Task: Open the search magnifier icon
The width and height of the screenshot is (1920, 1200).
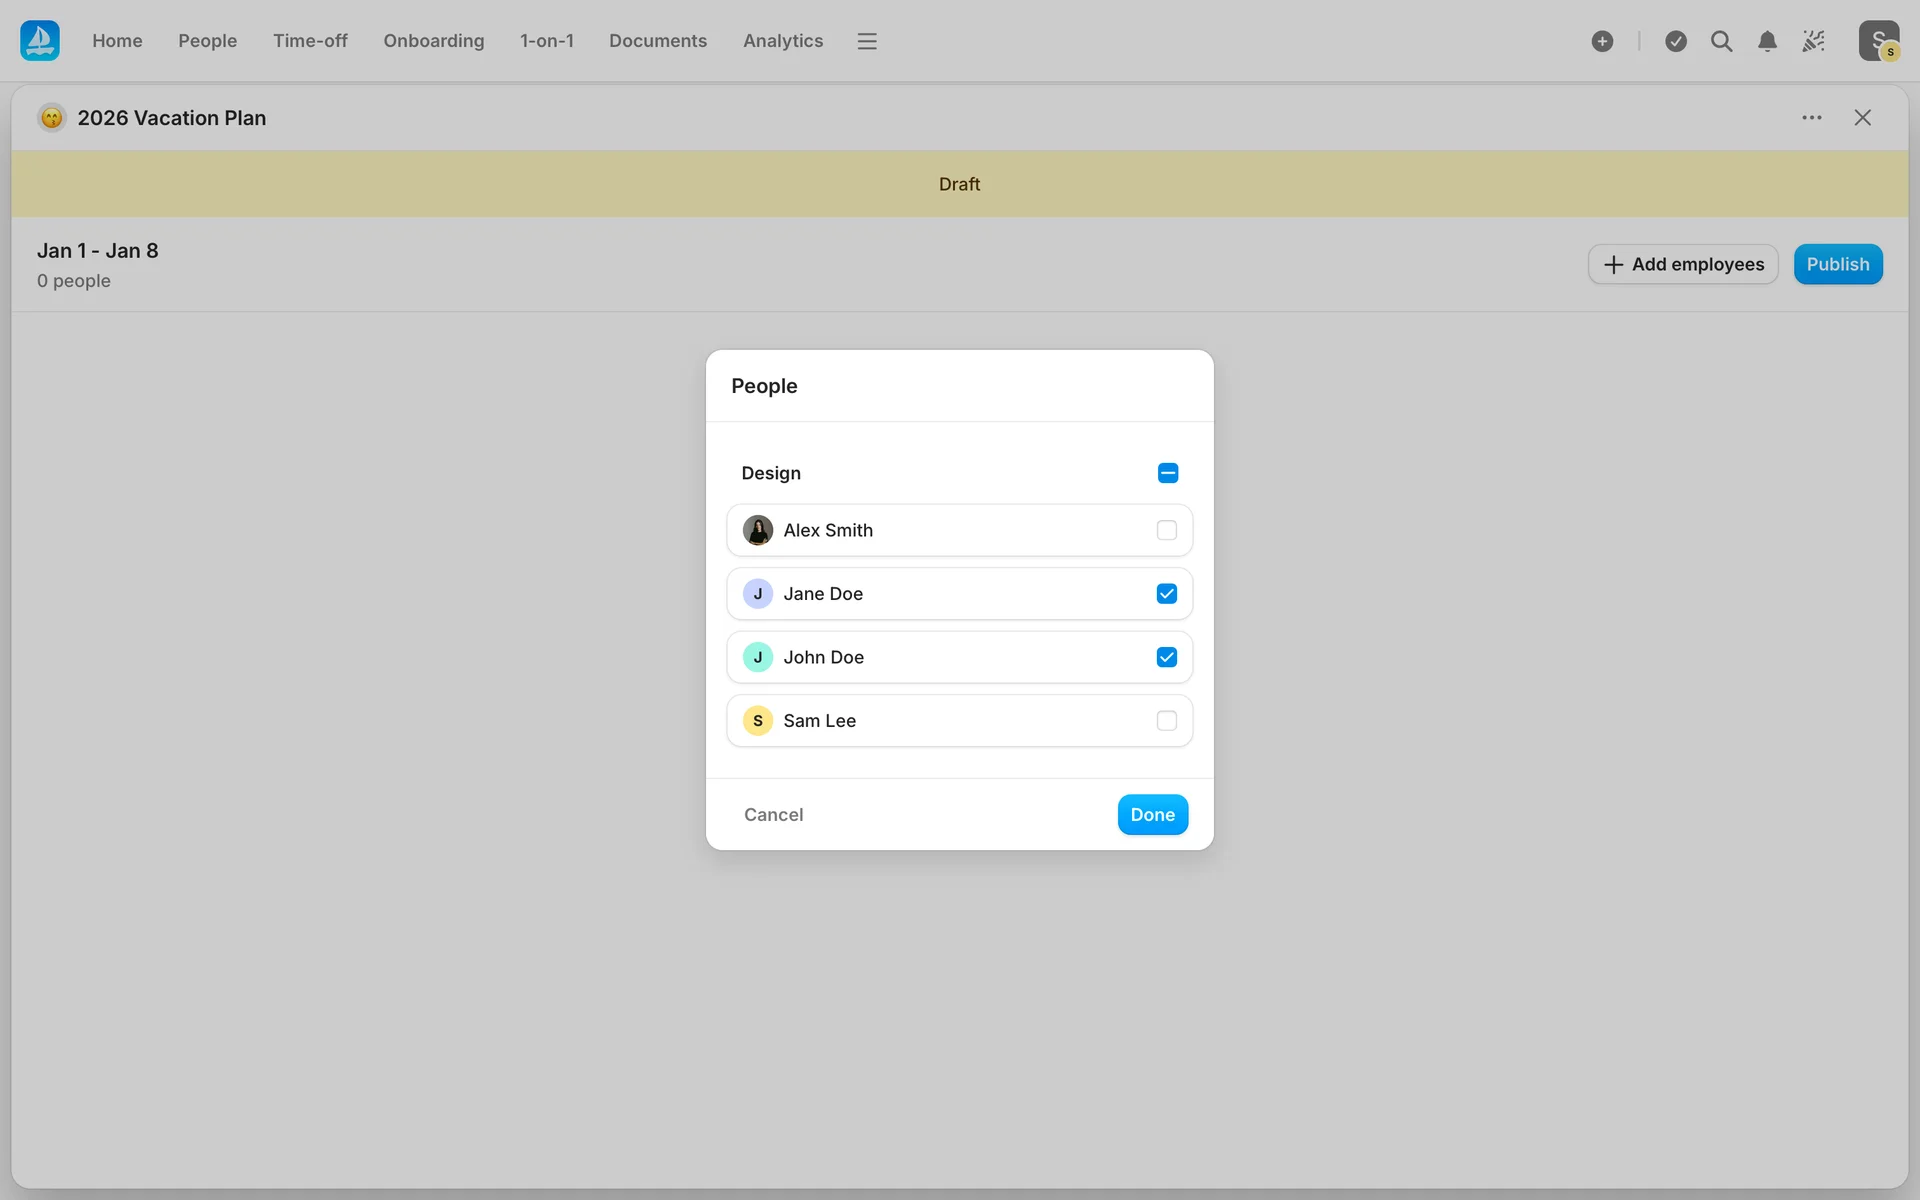Action: (x=1721, y=41)
